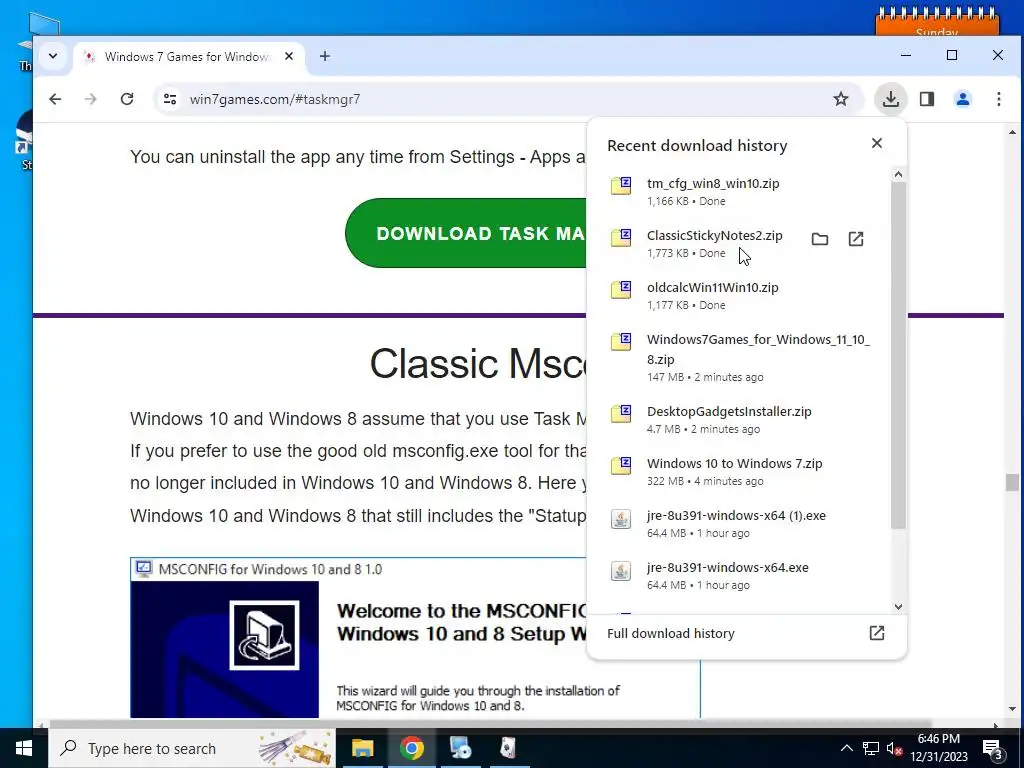Click Chrome icon in taskbar
Viewport: 1024px width, 768px height.
click(411, 748)
